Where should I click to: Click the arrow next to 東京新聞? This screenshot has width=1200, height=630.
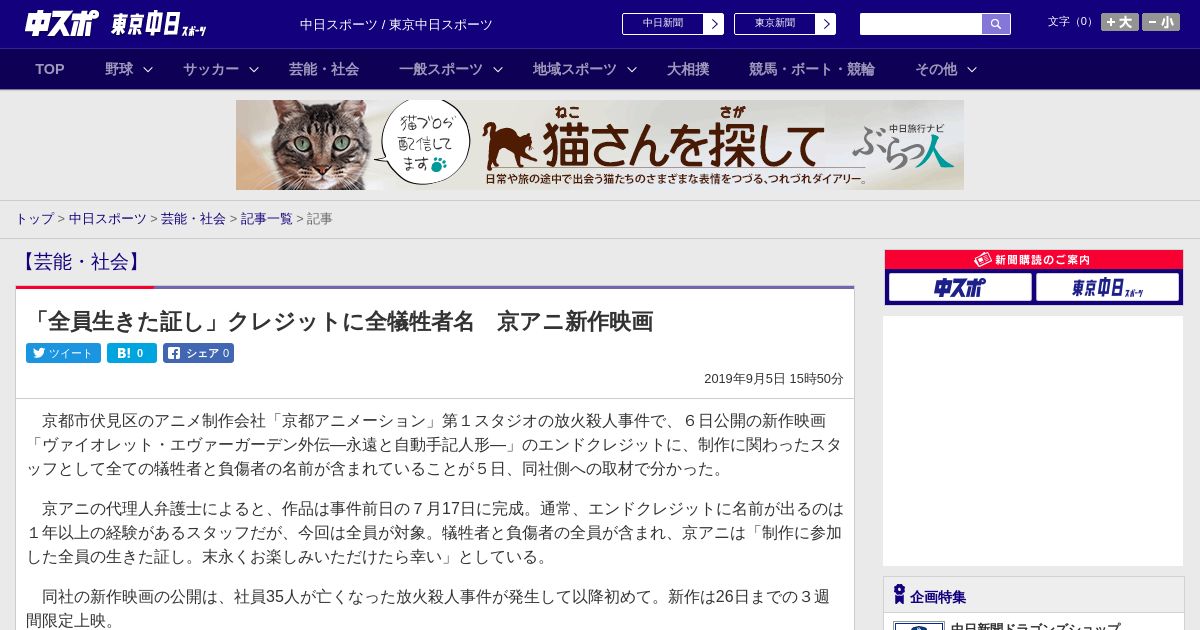tap(826, 24)
